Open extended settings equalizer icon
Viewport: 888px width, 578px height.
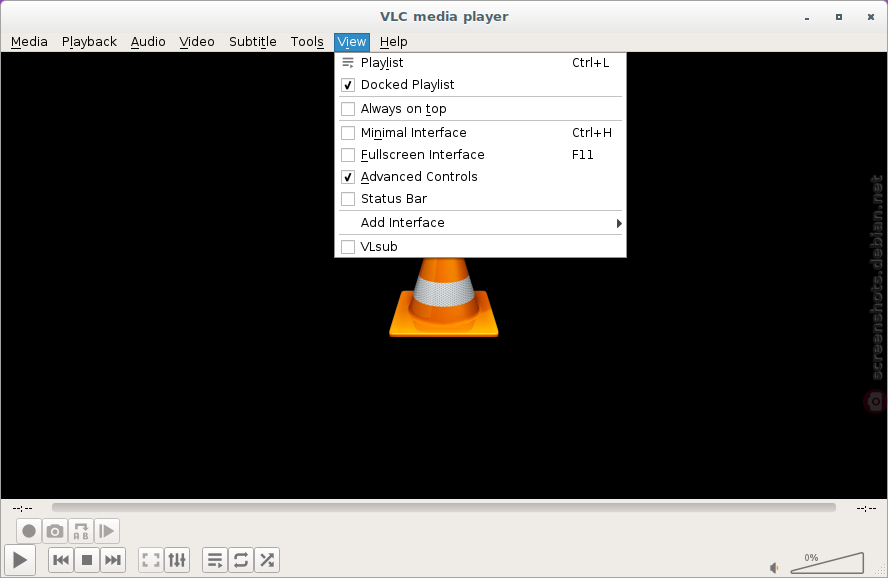coord(177,560)
